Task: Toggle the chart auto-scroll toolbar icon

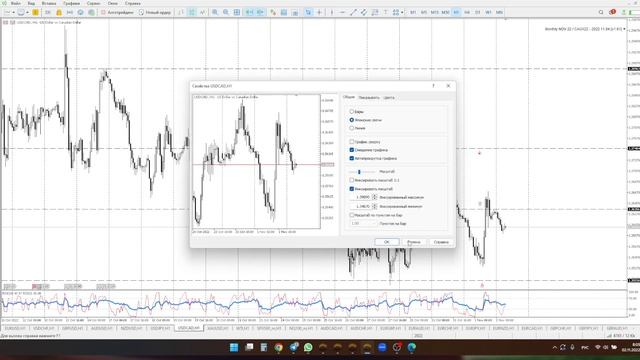Action: tap(249, 12)
